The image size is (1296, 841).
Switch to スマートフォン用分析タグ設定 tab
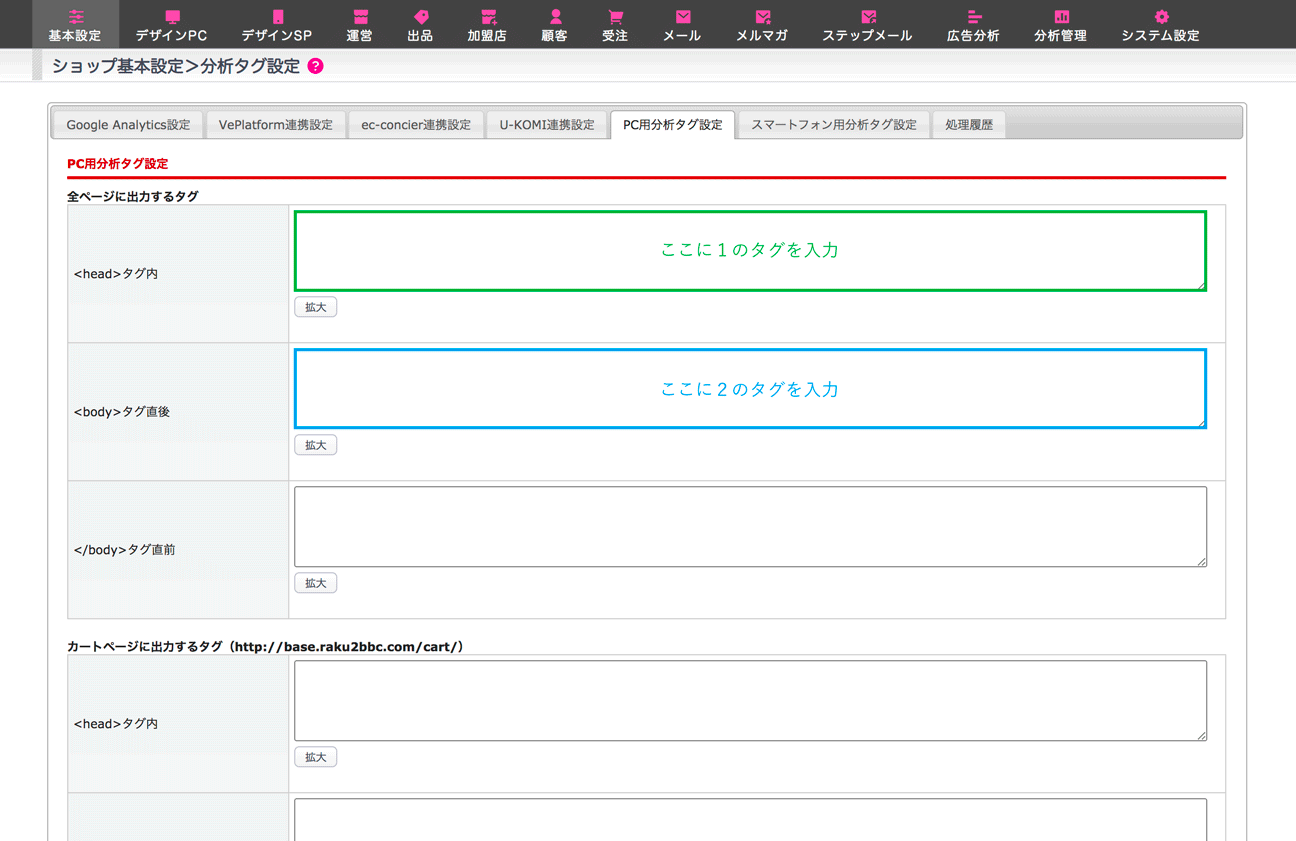click(833, 125)
